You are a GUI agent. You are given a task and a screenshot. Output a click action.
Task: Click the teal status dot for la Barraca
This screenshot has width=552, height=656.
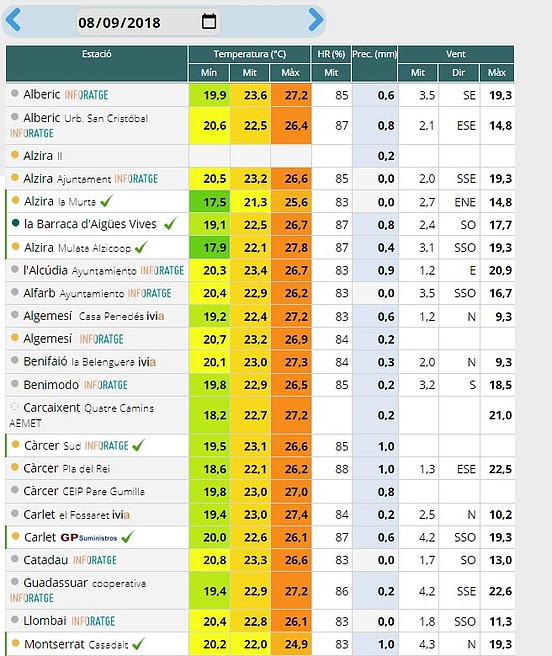tap(15, 223)
